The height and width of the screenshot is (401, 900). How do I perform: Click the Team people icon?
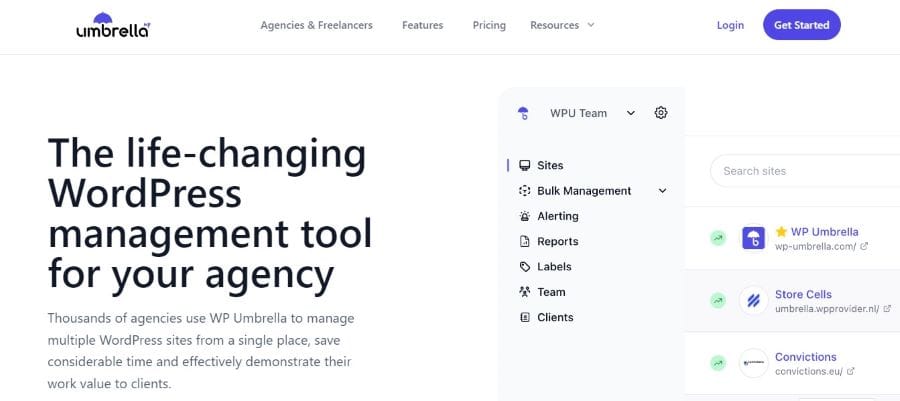click(524, 292)
